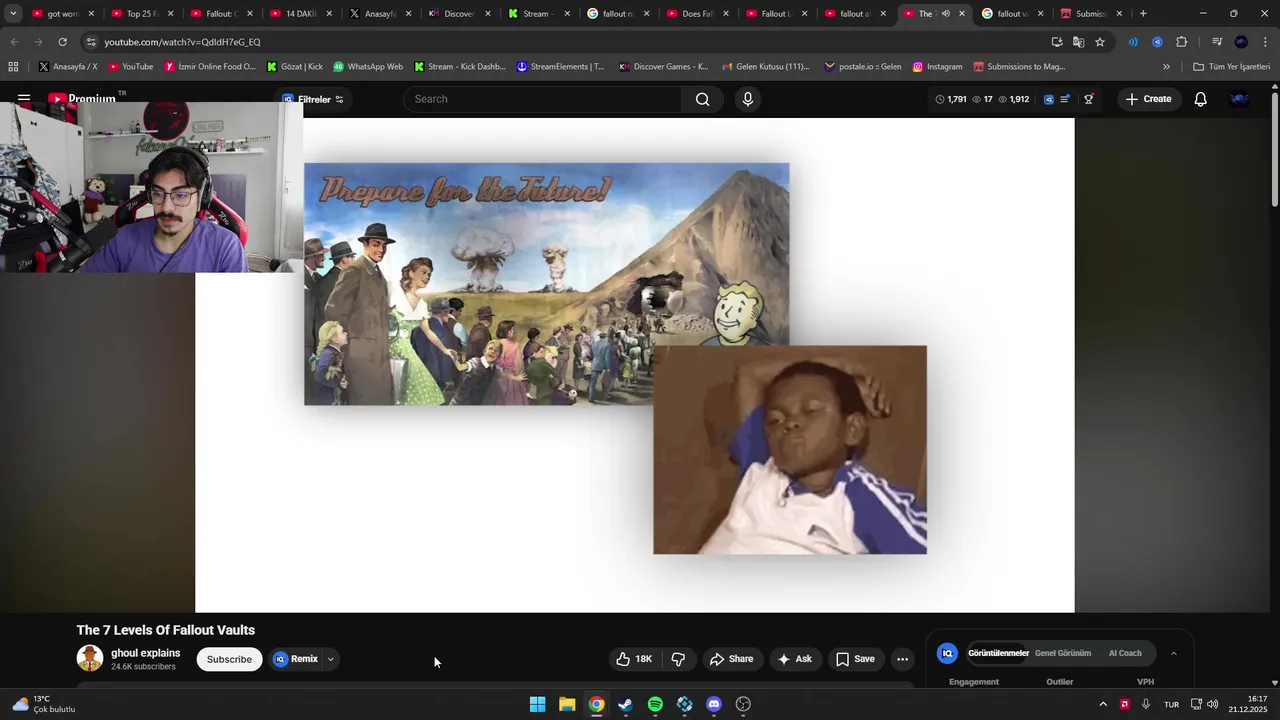The image size is (1280, 720).
Task: Open Spotify from the taskbar
Action: tap(655, 704)
